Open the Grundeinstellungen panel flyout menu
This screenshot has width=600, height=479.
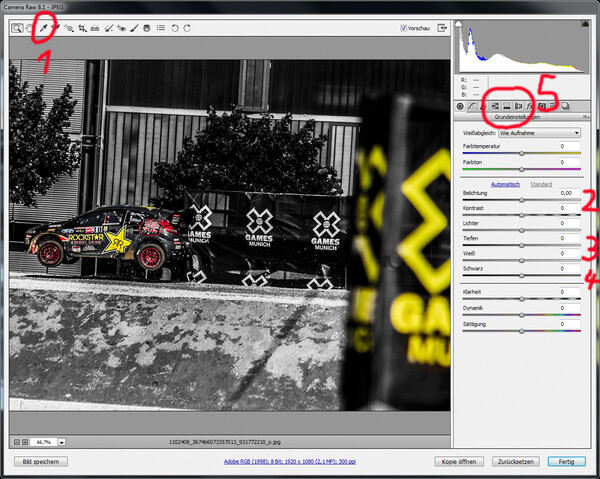[585, 117]
